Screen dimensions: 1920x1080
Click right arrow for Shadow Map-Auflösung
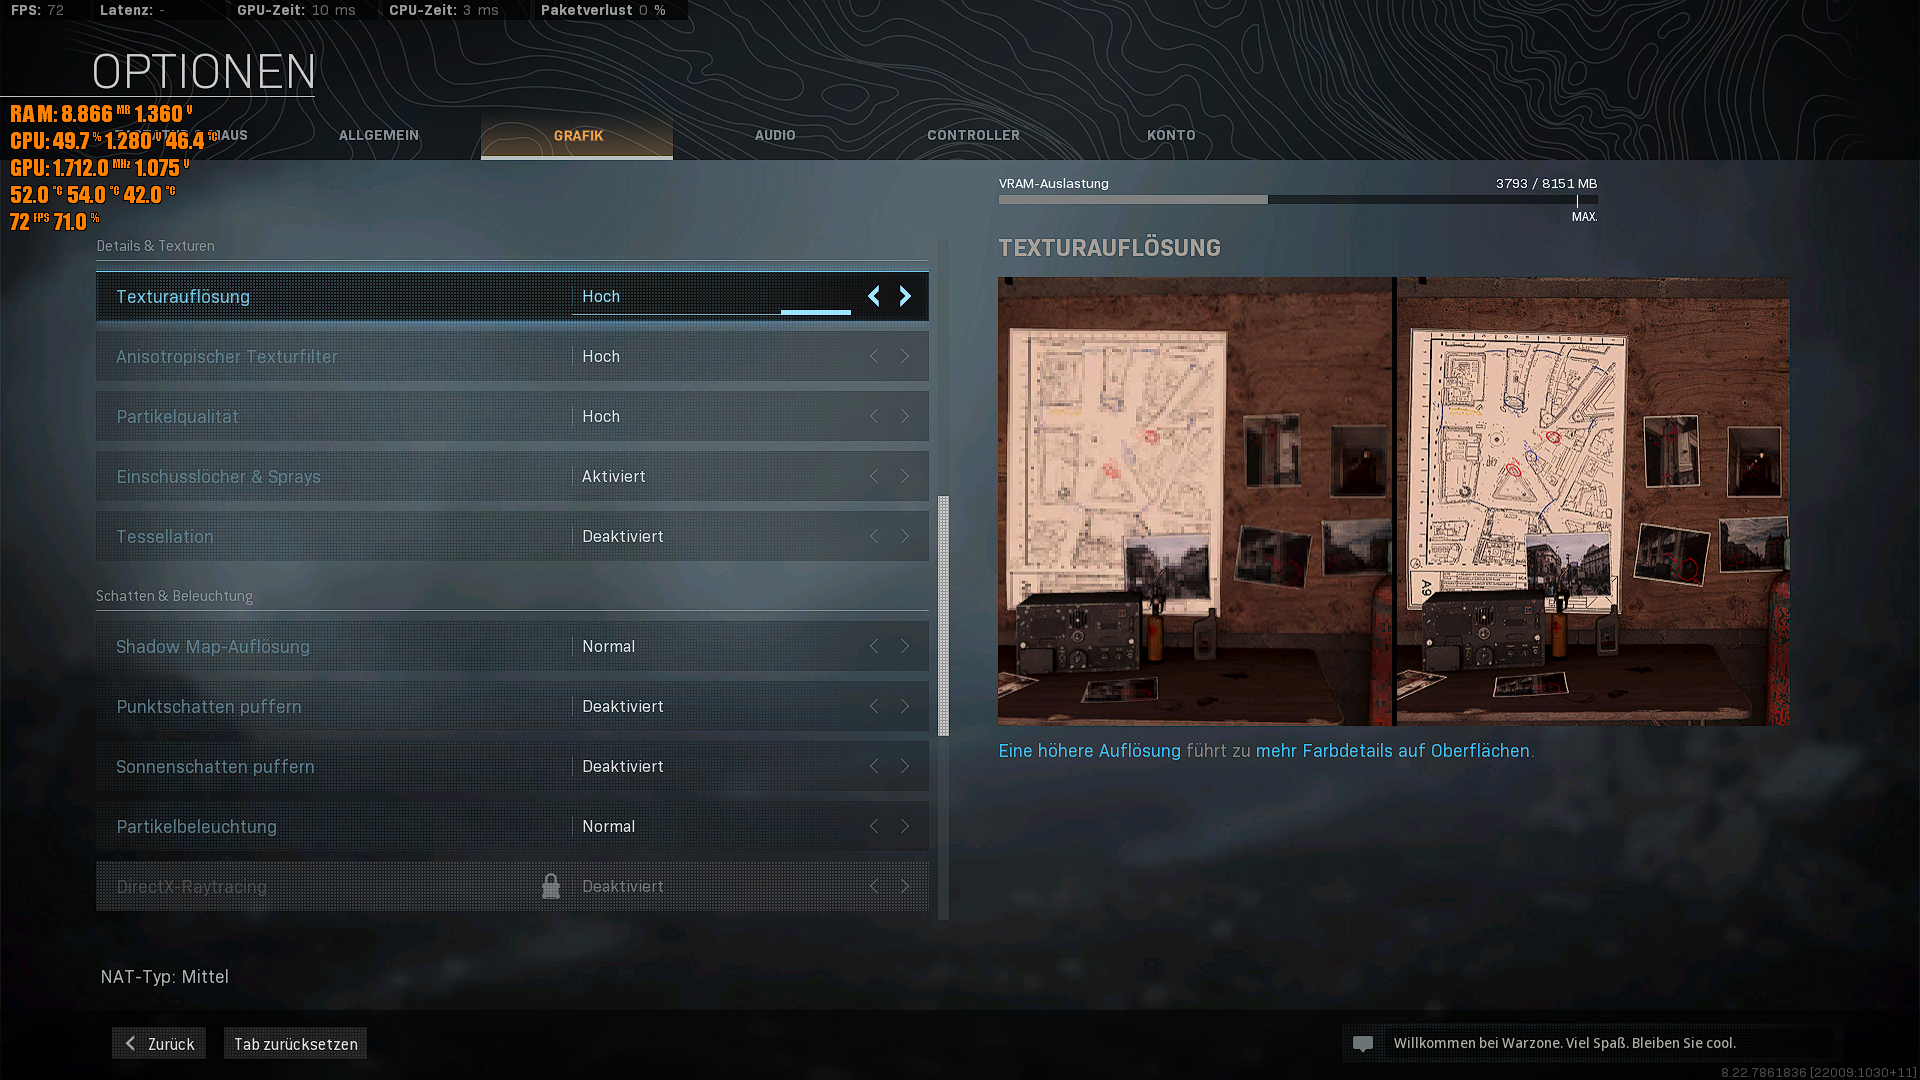coord(905,646)
